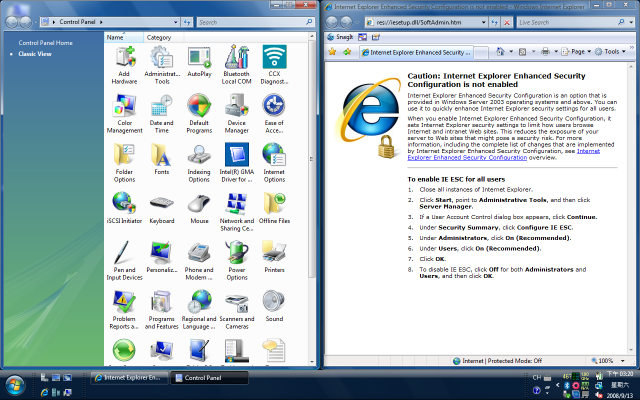Open AutoPlay settings icon
Screen dimensions: 640x400
point(199,62)
